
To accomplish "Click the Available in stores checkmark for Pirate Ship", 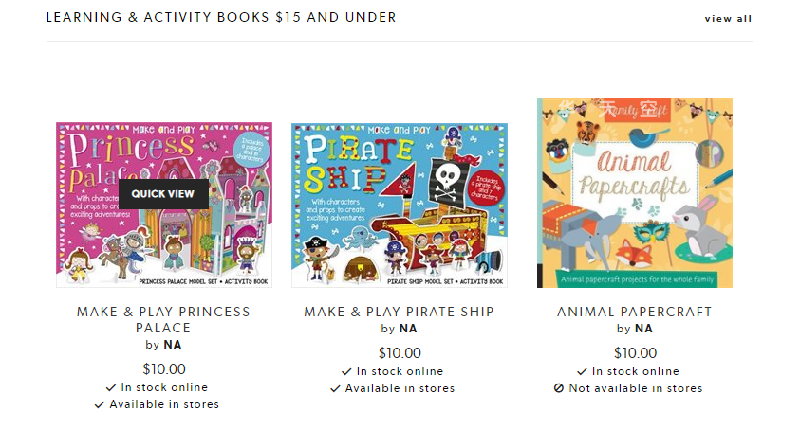I will click(x=335, y=388).
